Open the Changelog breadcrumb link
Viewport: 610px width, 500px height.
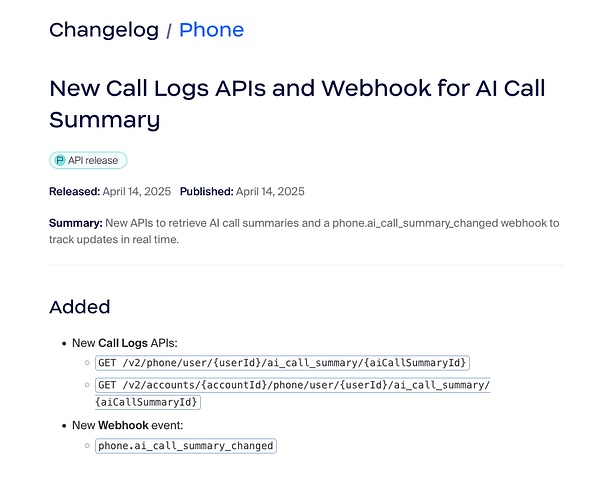tap(104, 30)
